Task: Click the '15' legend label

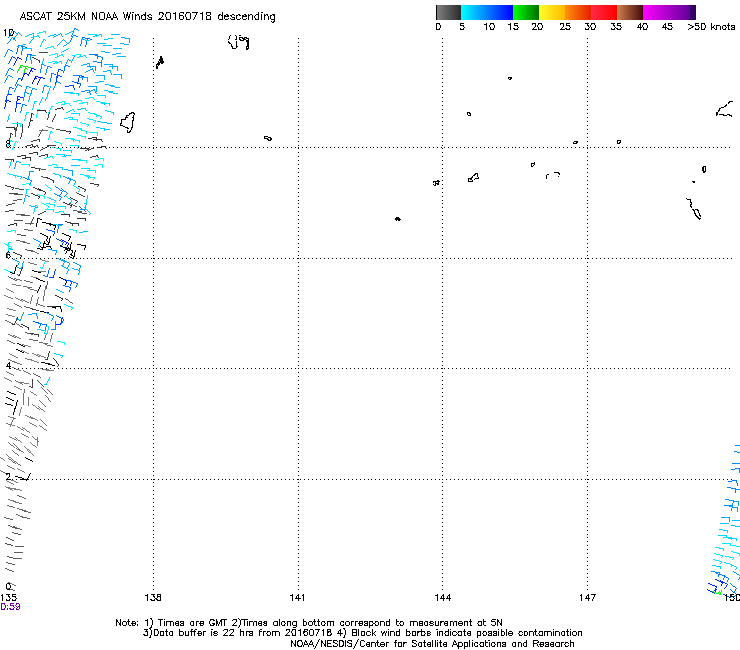Action: (513, 27)
